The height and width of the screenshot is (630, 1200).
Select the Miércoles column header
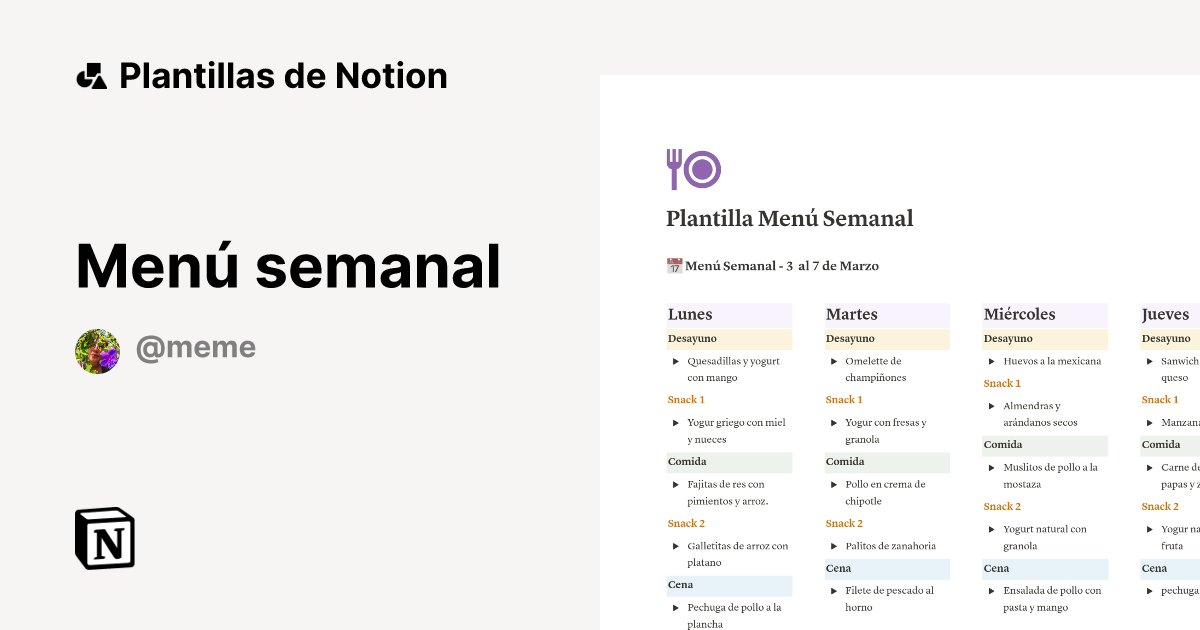tap(1019, 314)
